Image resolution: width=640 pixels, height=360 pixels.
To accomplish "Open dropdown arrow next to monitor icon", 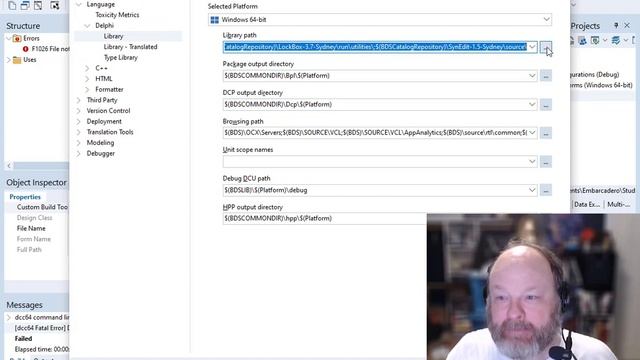I will (x=605, y=40).
